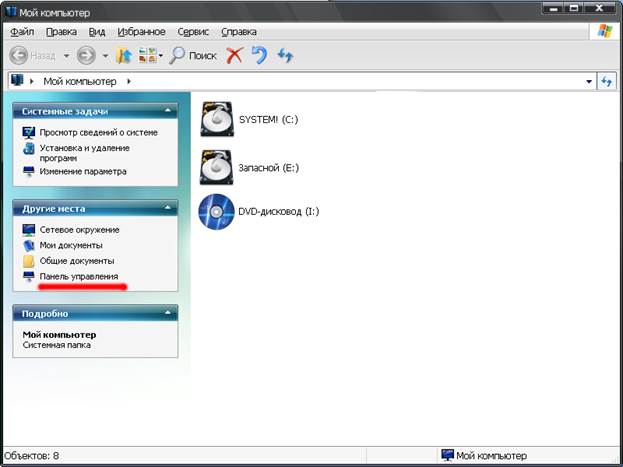The image size is (623, 467).
Task: Click the toolbar refresh arrows icon
Action: pyautogui.click(x=285, y=55)
